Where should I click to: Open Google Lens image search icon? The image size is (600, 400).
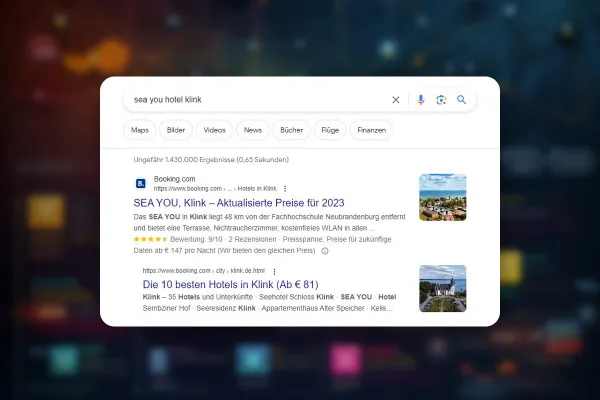click(441, 100)
